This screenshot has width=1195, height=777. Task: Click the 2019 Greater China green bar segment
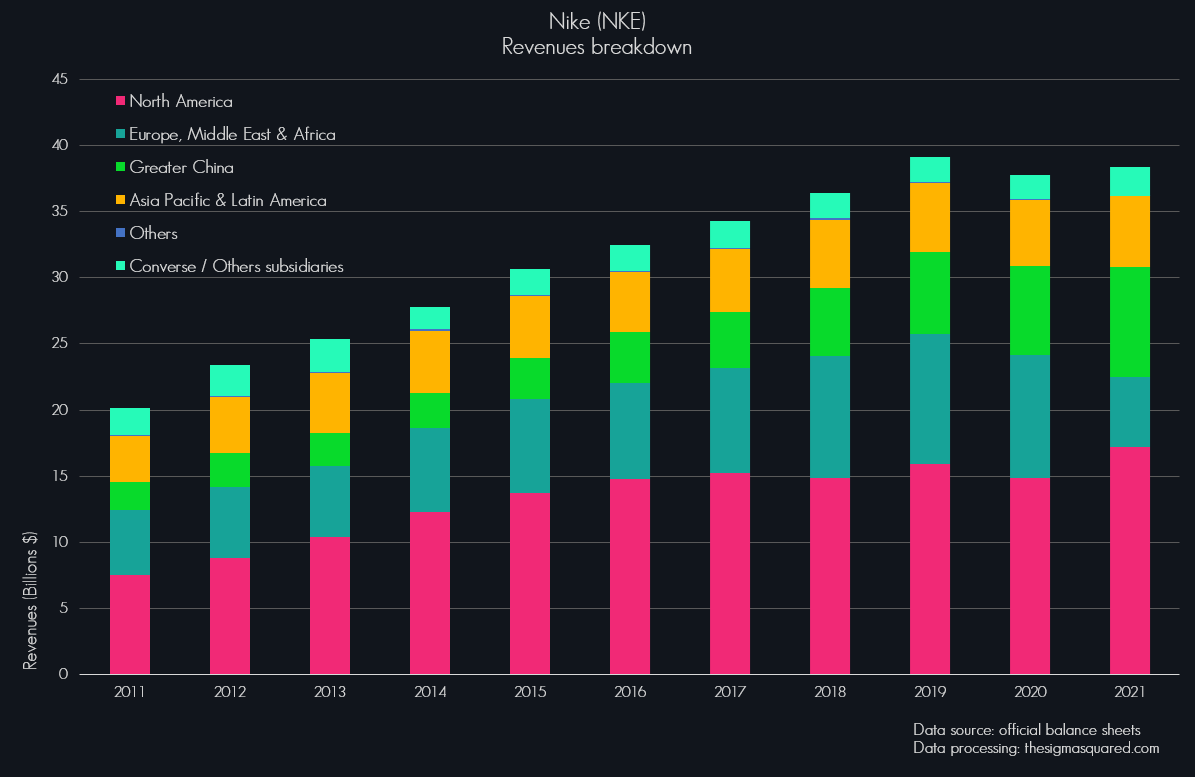tap(930, 293)
